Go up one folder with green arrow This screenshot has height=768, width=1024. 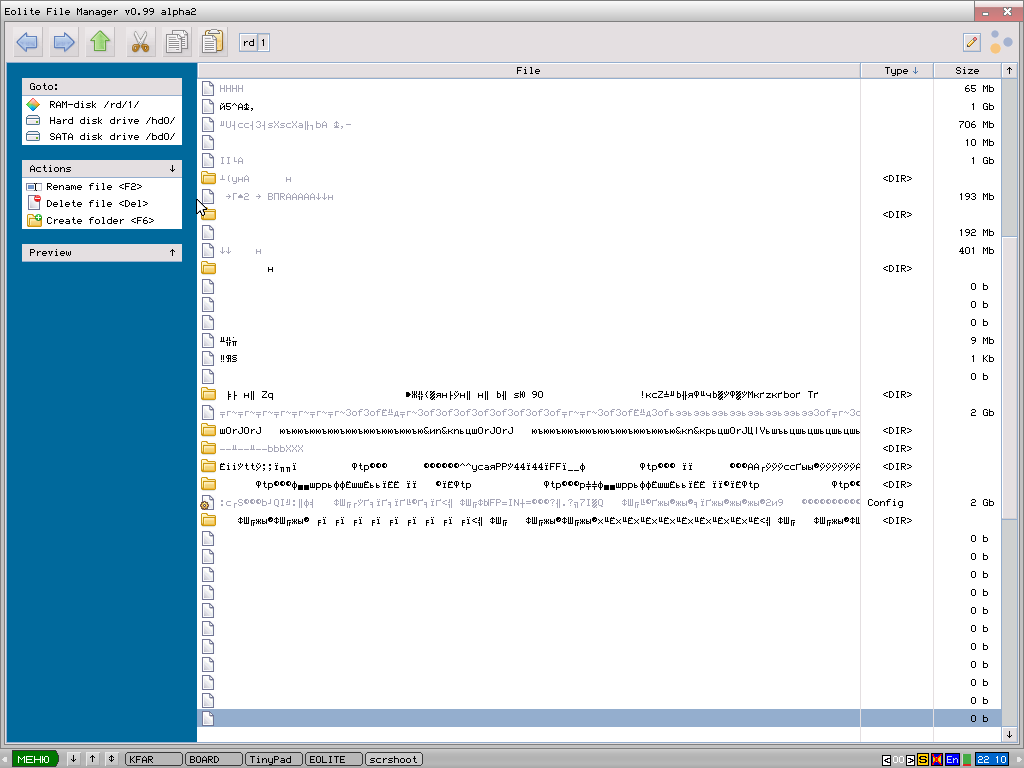click(99, 42)
